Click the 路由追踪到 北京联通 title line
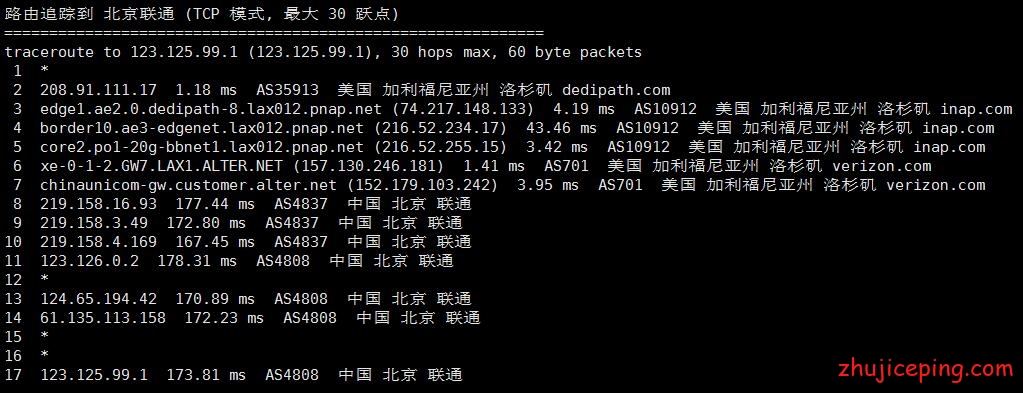 (202, 14)
